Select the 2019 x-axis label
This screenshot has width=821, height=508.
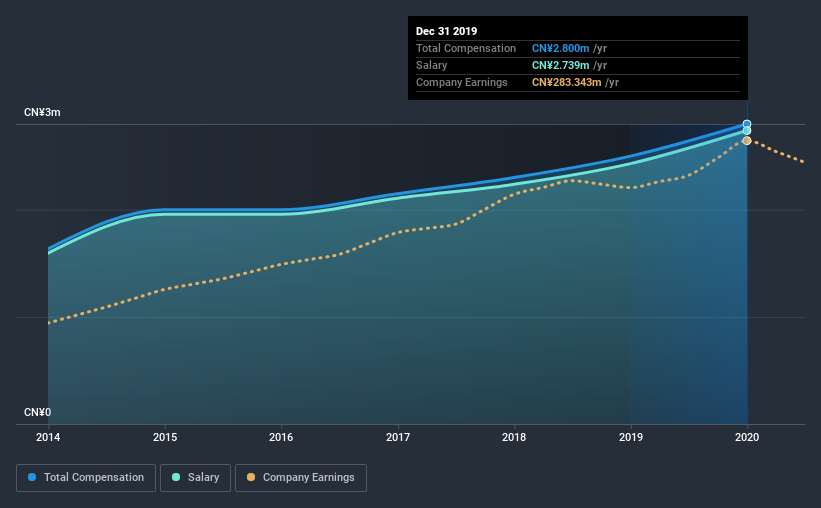pos(631,437)
